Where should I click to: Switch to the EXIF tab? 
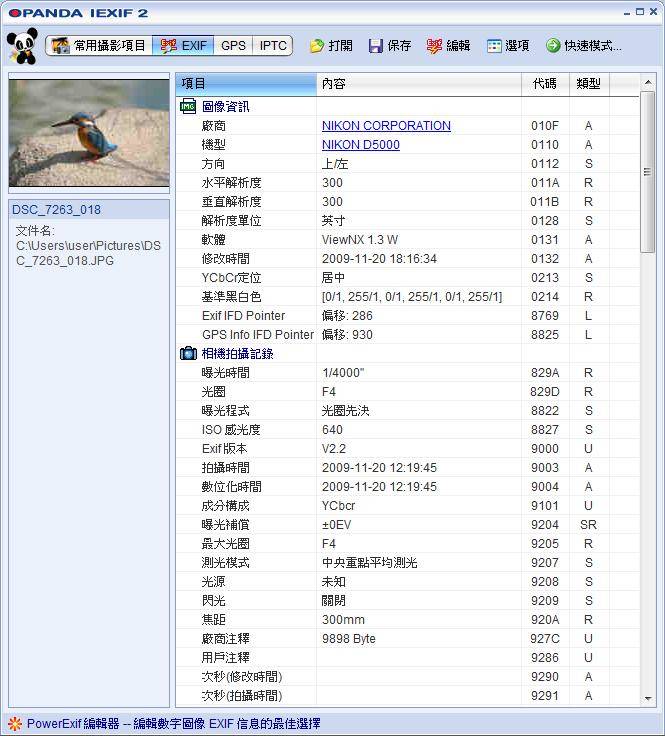(x=183, y=46)
